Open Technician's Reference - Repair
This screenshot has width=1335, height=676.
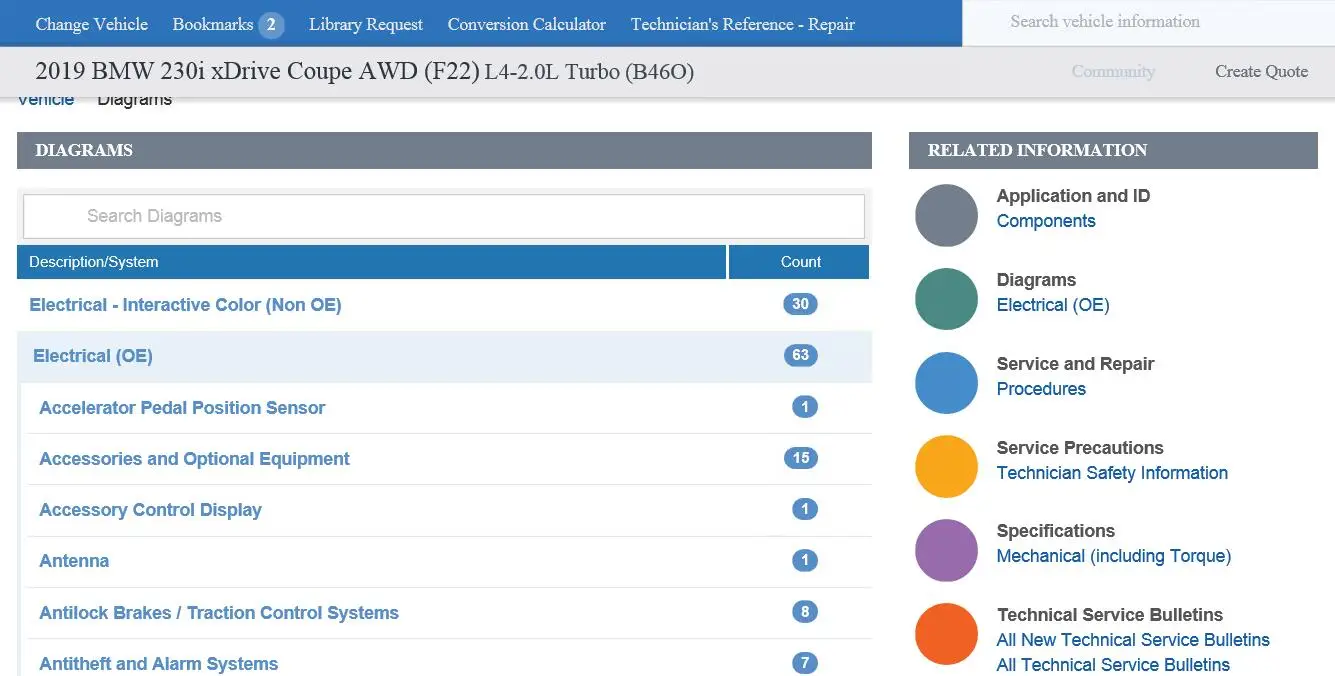coord(743,24)
